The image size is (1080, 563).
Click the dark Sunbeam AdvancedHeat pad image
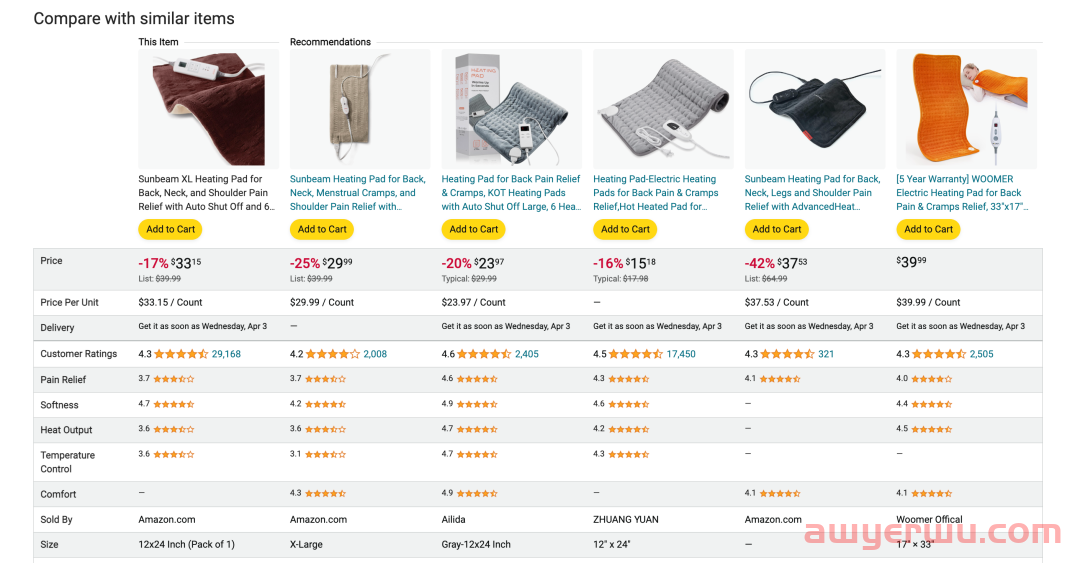point(815,109)
